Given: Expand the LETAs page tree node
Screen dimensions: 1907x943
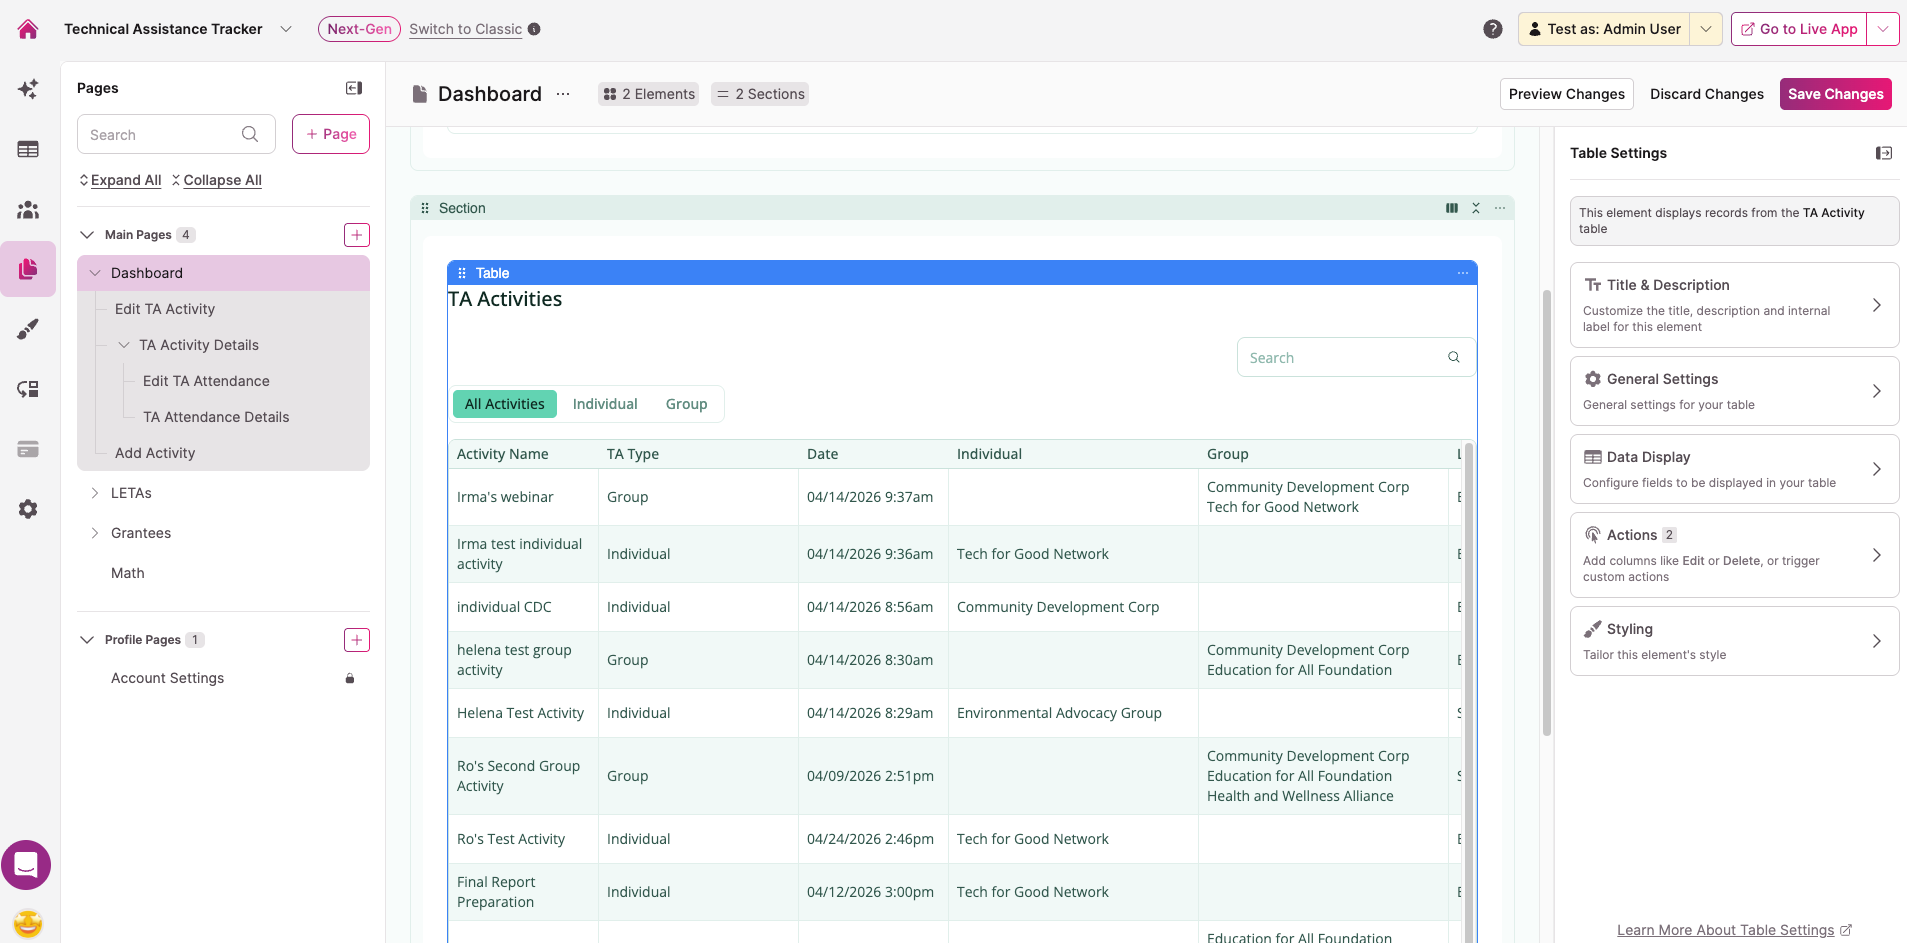Looking at the screenshot, I should (x=95, y=493).
